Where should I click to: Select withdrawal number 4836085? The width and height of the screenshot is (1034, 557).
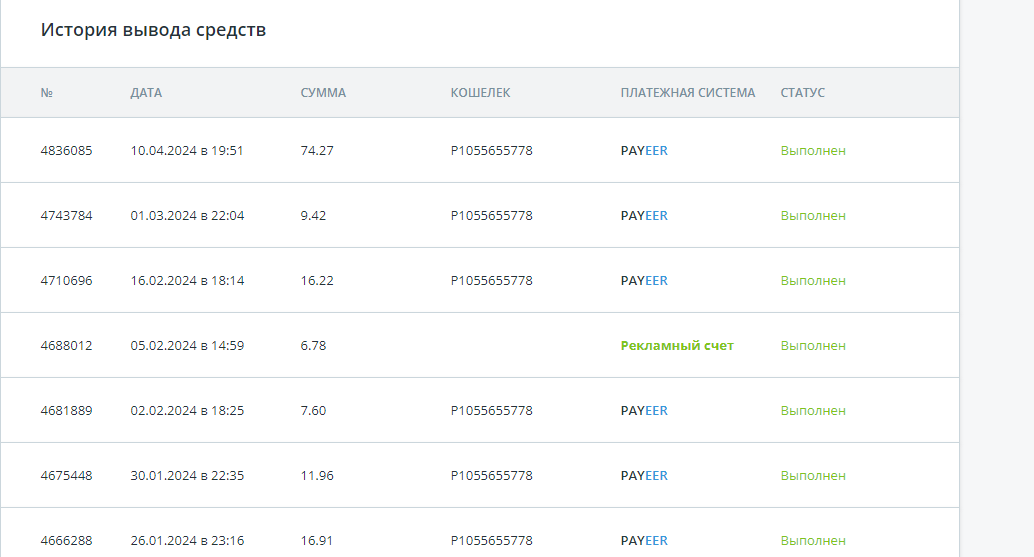pyautogui.click(x=66, y=150)
